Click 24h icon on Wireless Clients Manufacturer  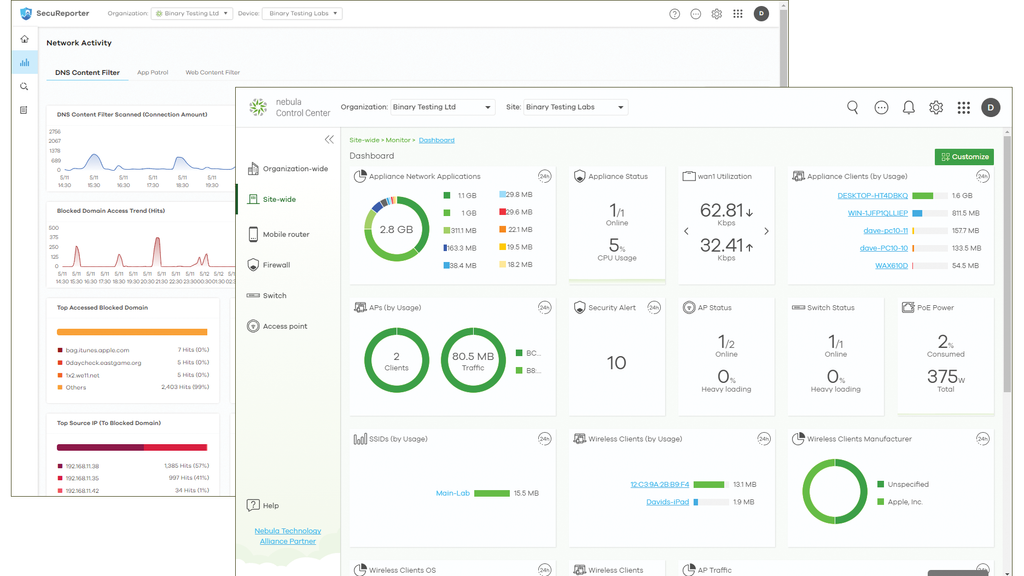(982, 439)
